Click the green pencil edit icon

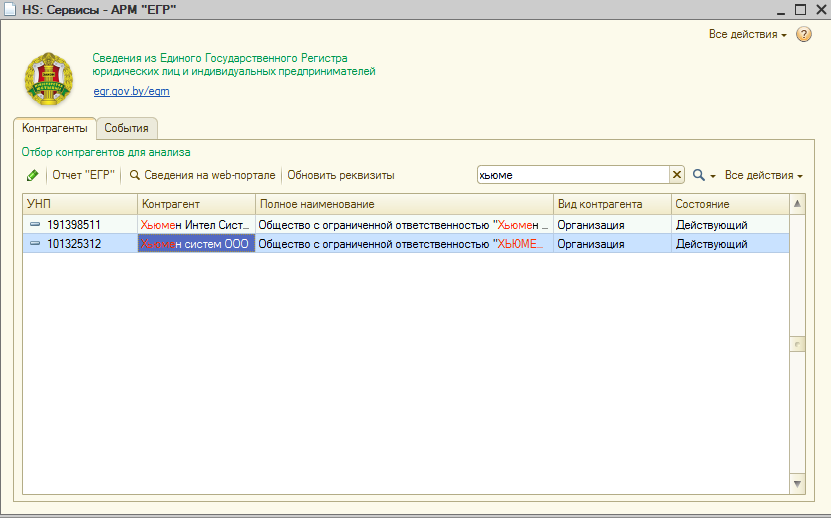33,175
